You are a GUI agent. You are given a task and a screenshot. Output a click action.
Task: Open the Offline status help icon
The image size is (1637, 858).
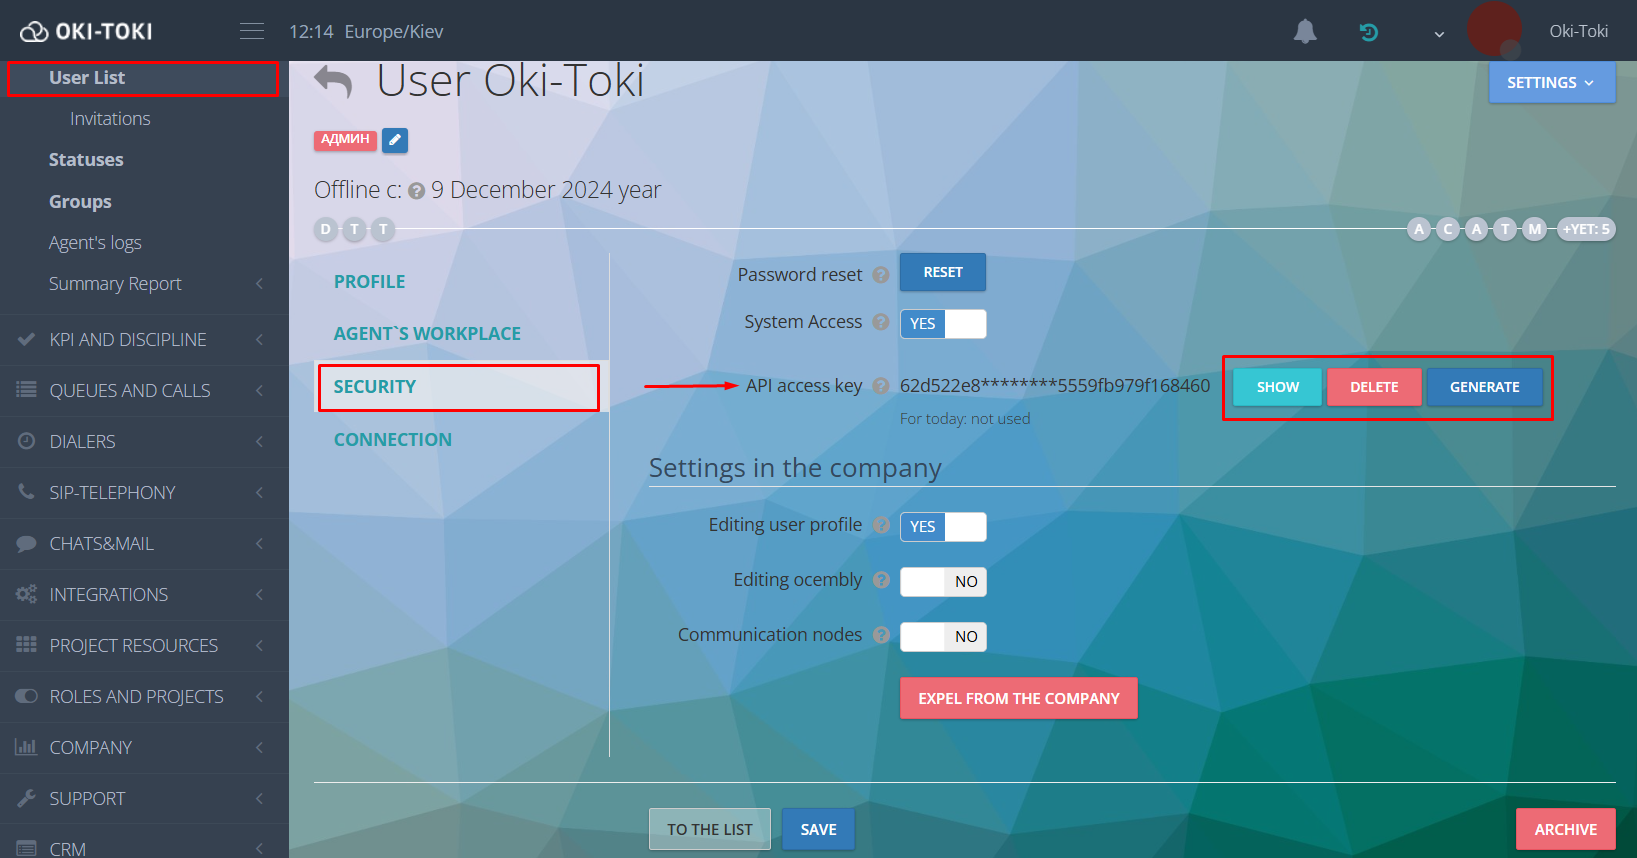[x=416, y=191]
